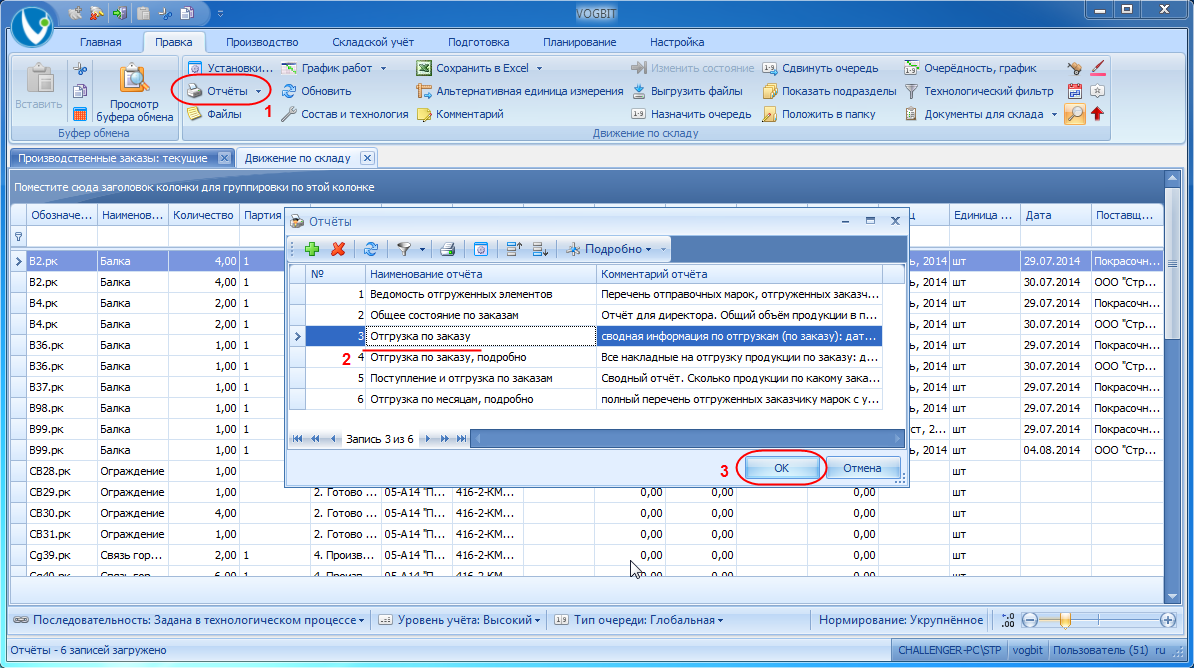The image size is (1194, 668).
Task: Click the red up arrow ribbon icon
Action: coord(1097,114)
